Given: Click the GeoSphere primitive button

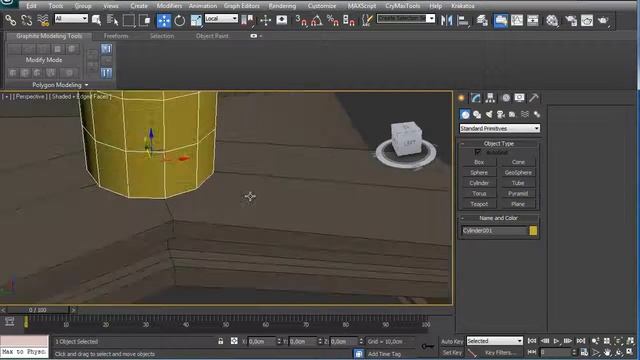Looking at the screenshot, I should 518,173.
